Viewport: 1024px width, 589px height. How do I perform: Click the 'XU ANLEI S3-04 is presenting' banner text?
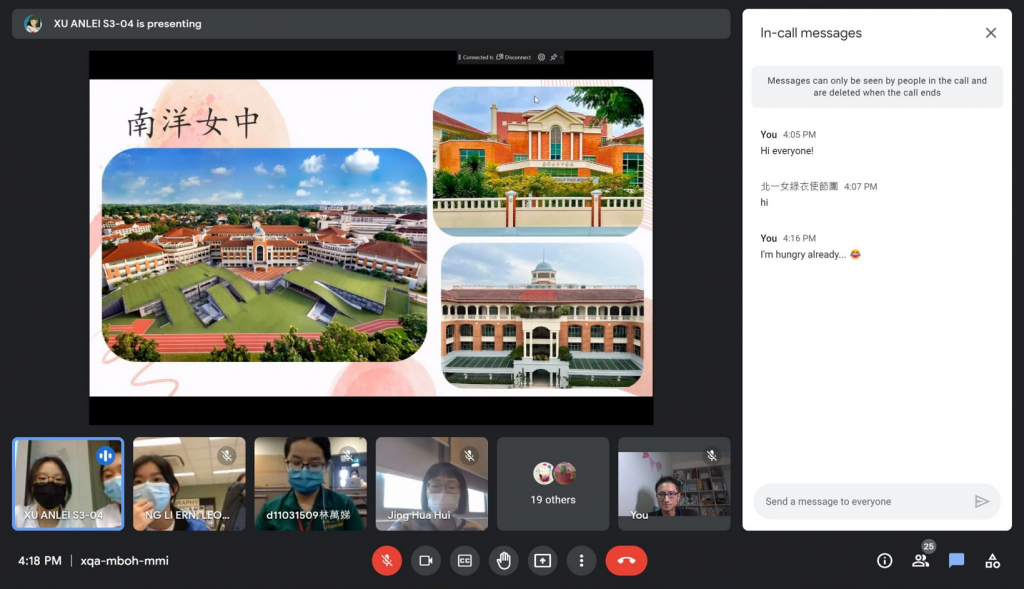coord(127,24)
